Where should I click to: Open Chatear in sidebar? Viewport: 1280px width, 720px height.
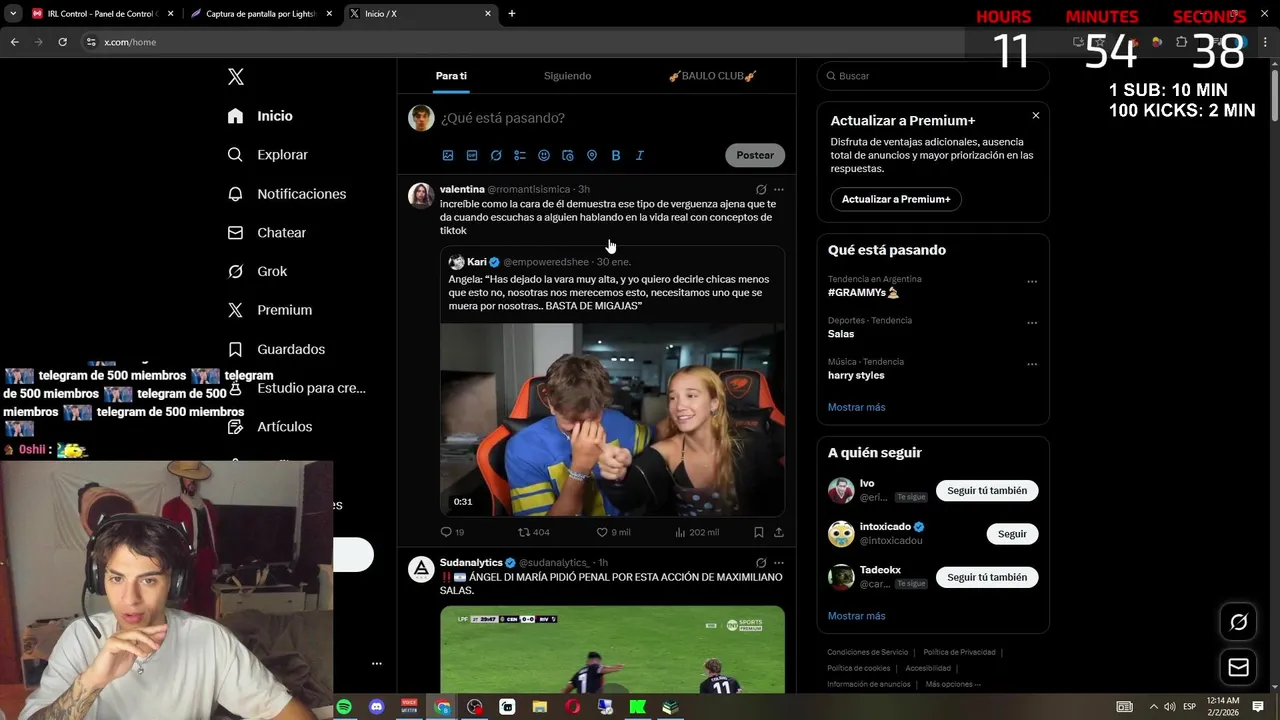[x=266, y=232]
